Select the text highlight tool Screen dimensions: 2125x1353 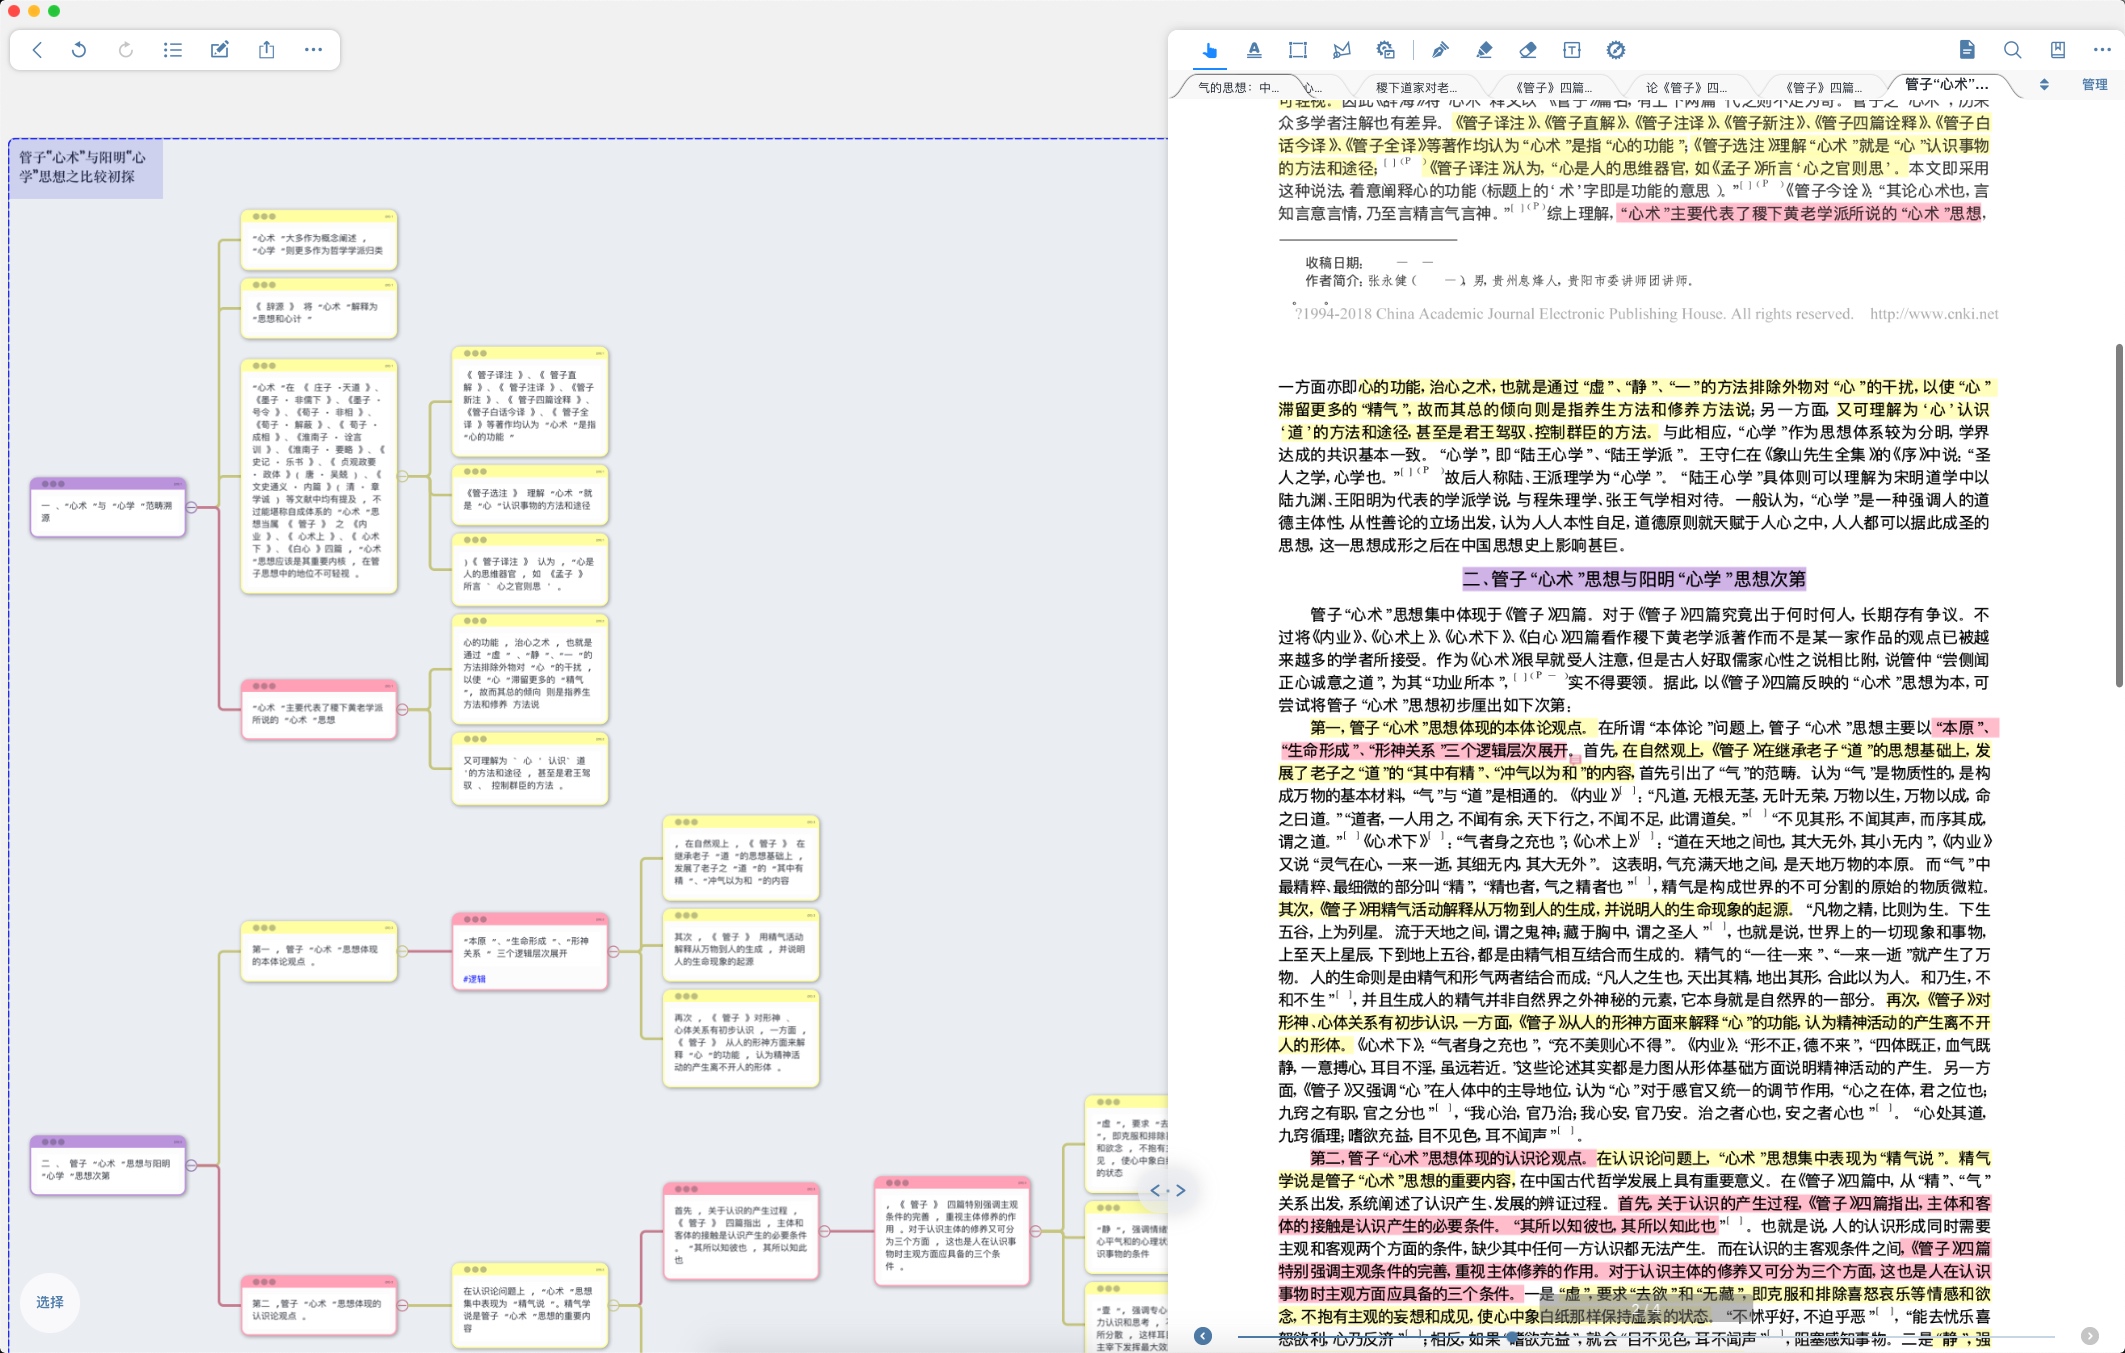1254,50
